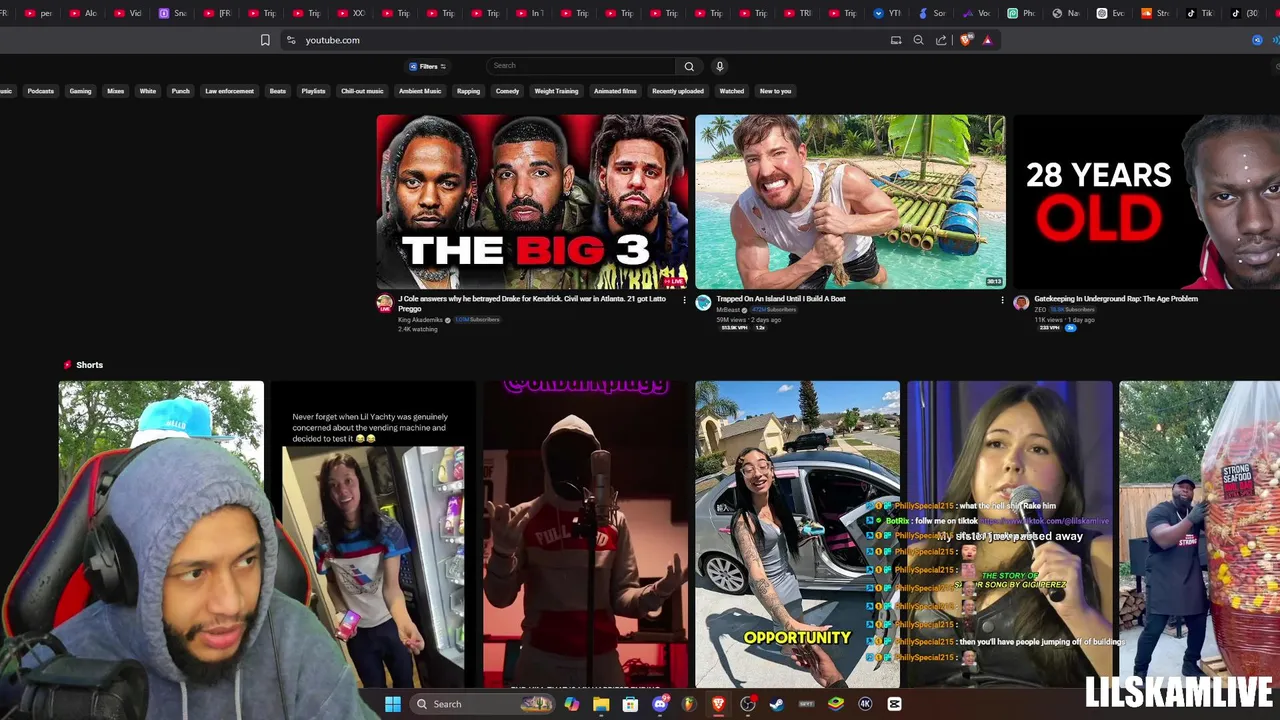Open more options for J Cole video
This screenshot has height=720, width=1280.
[x=683, y=300]
